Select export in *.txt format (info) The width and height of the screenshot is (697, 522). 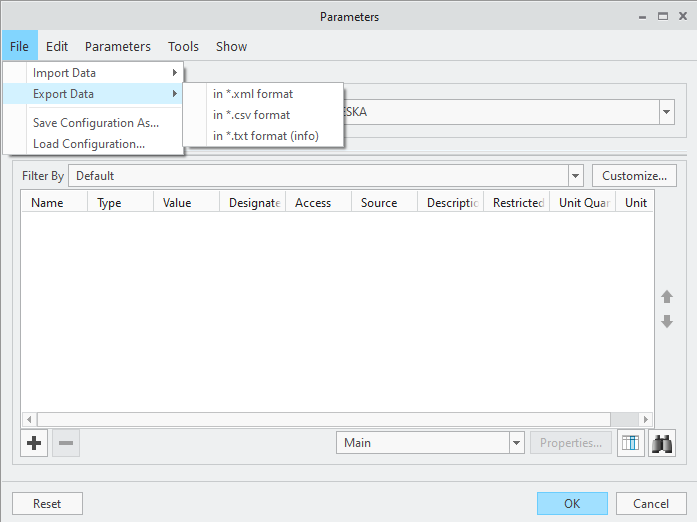pos(266,136)
